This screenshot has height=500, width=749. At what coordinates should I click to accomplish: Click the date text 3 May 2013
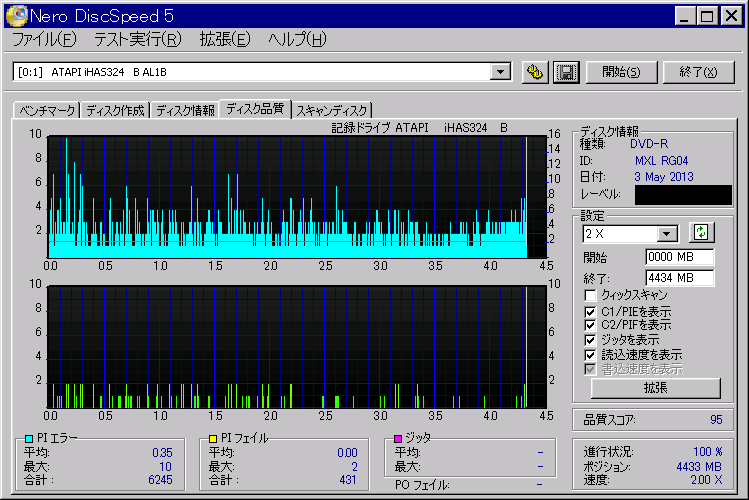[x=663, y=177]
